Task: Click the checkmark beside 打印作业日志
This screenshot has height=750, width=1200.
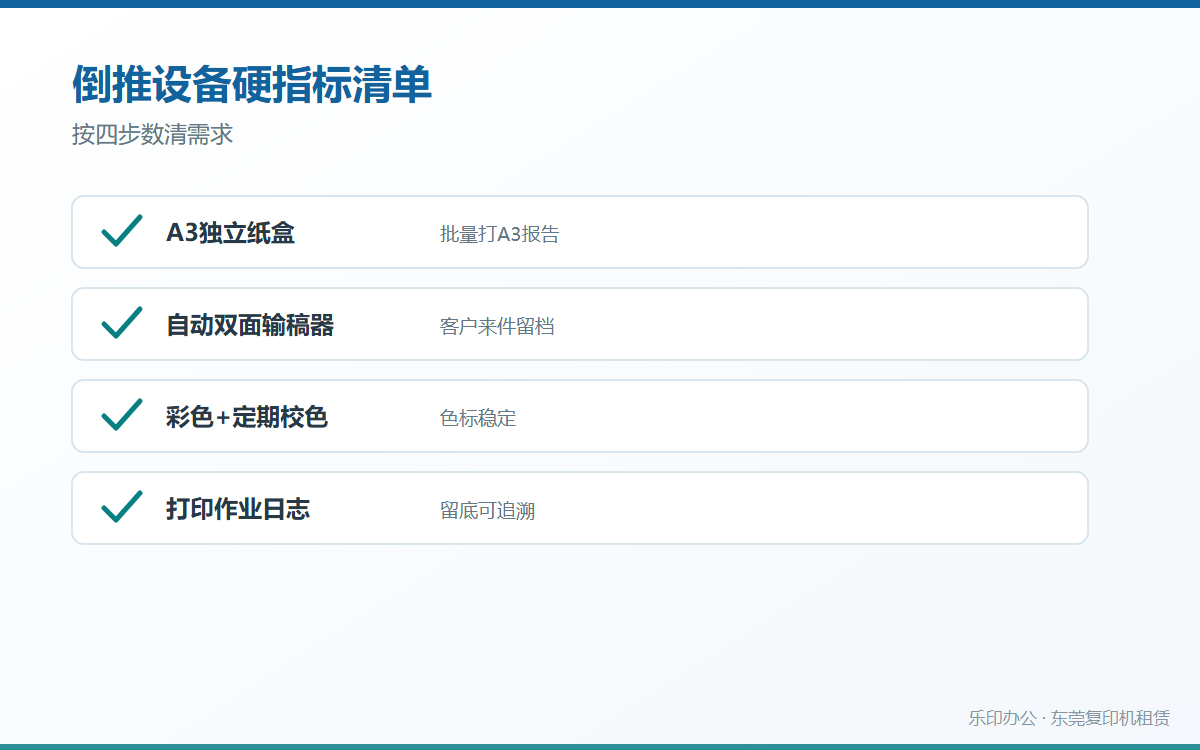Action: tap(122, 507)
